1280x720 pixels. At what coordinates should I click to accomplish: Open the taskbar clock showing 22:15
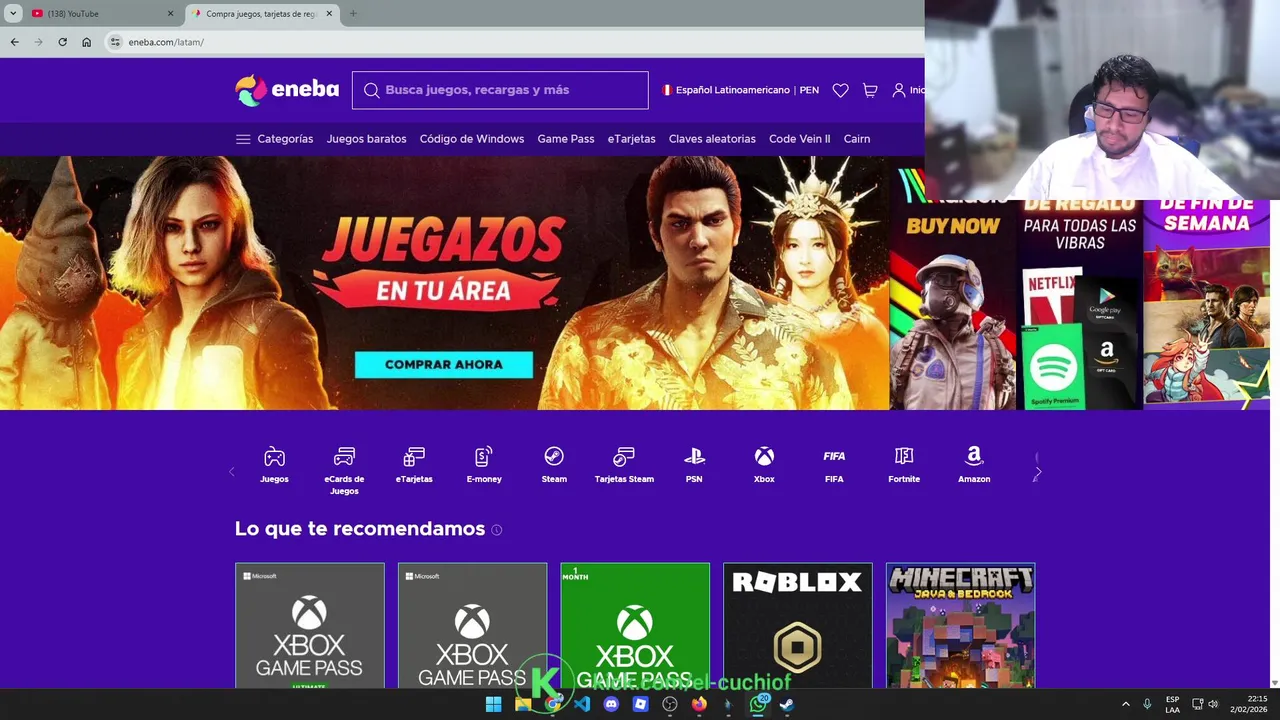tap(1249, 704)
